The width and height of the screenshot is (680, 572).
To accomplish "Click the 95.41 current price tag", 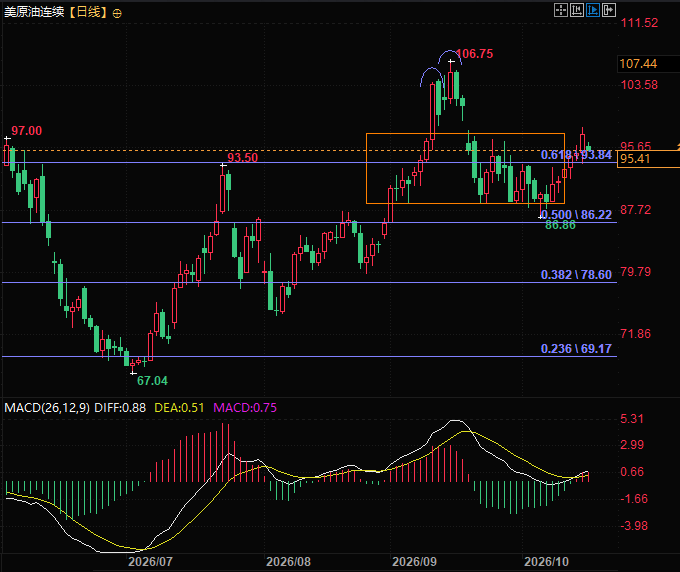I will coord(635,159).
